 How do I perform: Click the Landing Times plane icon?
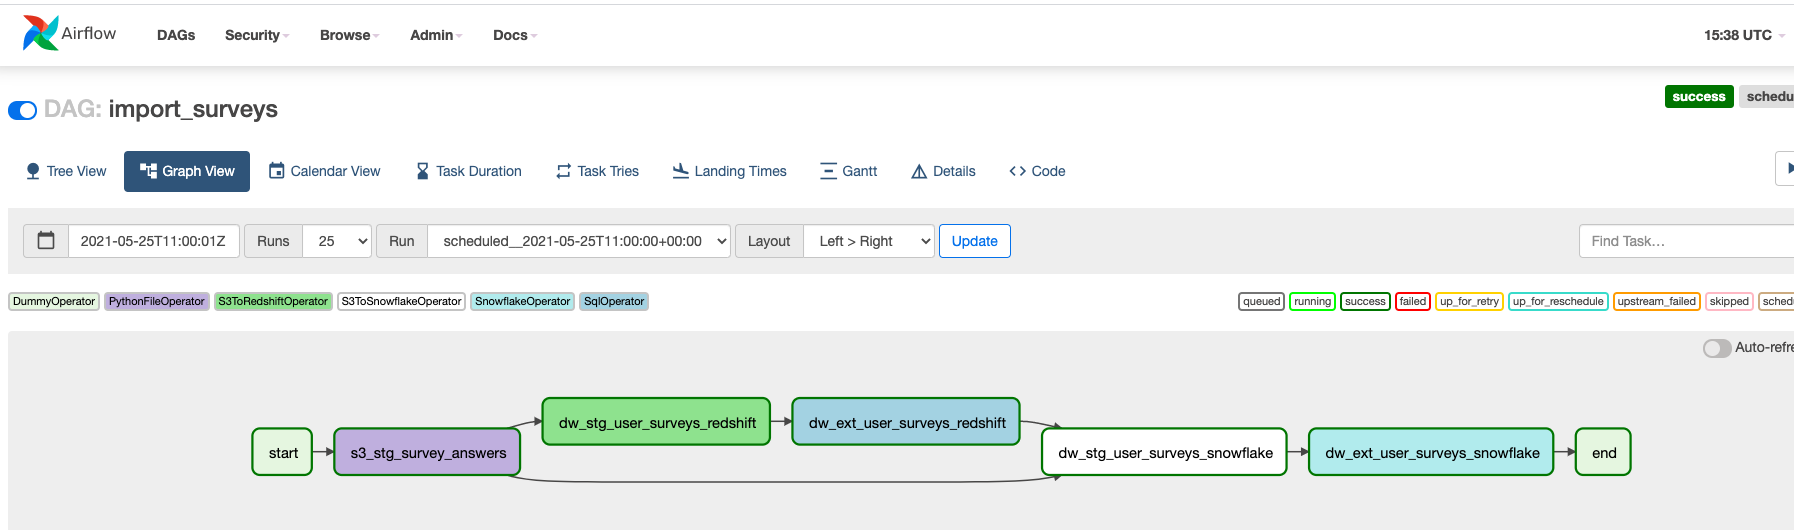(x=681, y=171)
